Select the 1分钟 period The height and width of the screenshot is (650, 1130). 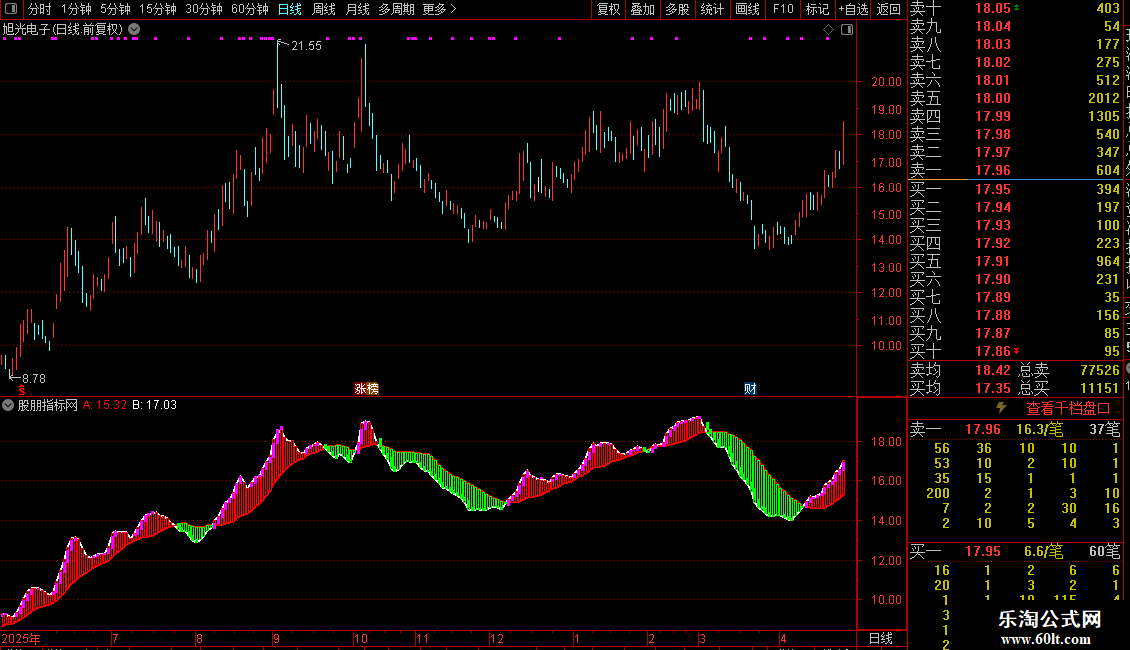tap(76, 9)
